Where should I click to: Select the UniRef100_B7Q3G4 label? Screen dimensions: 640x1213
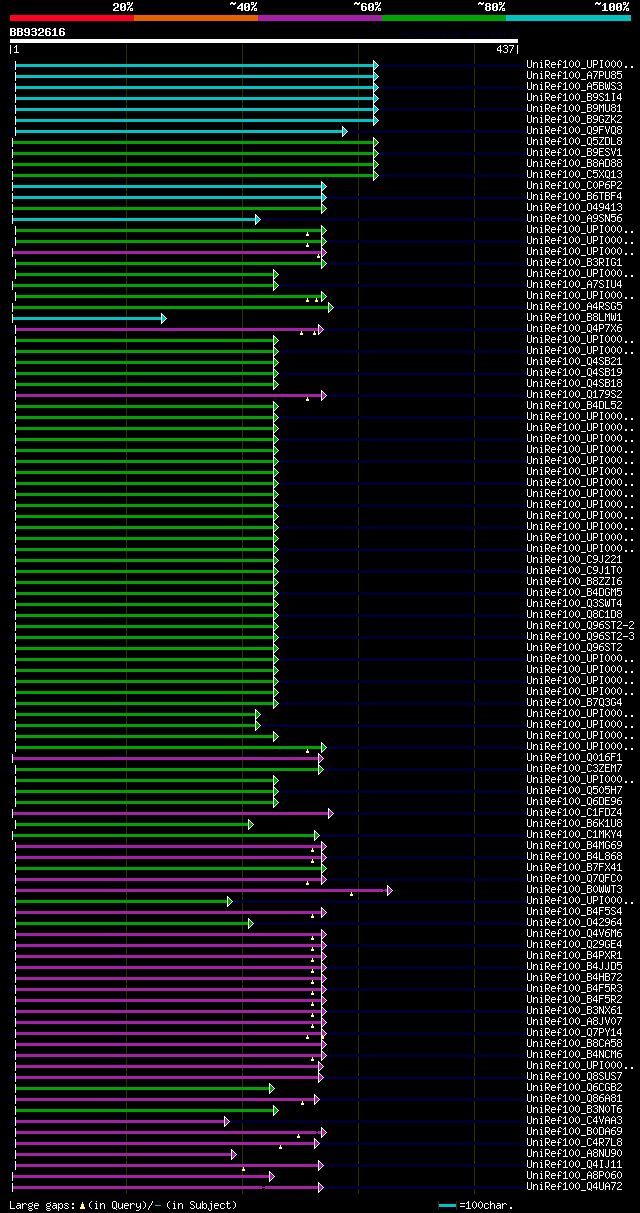(574, 702)
